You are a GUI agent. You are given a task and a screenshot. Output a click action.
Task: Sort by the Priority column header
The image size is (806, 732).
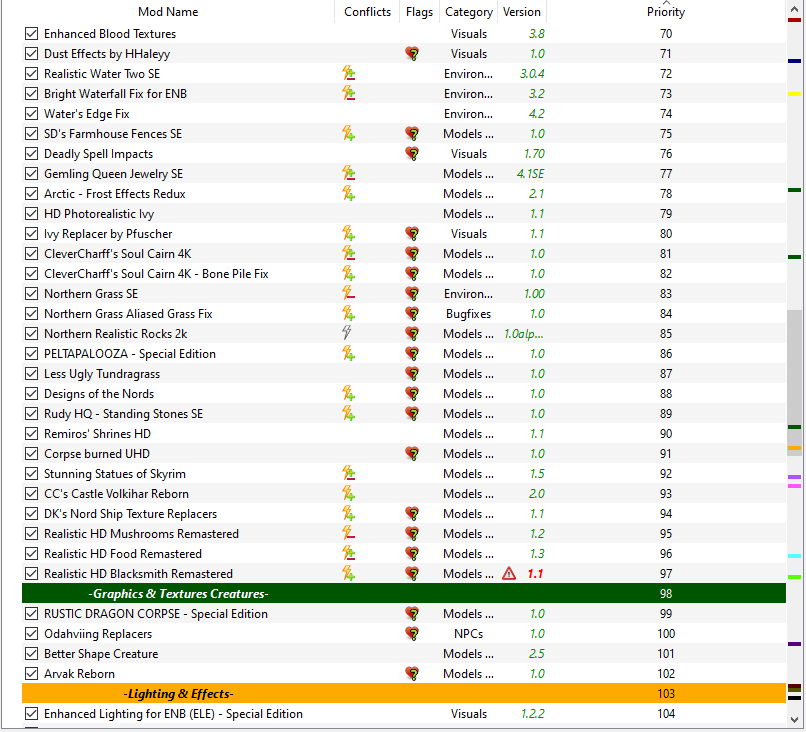coord(666,12)
